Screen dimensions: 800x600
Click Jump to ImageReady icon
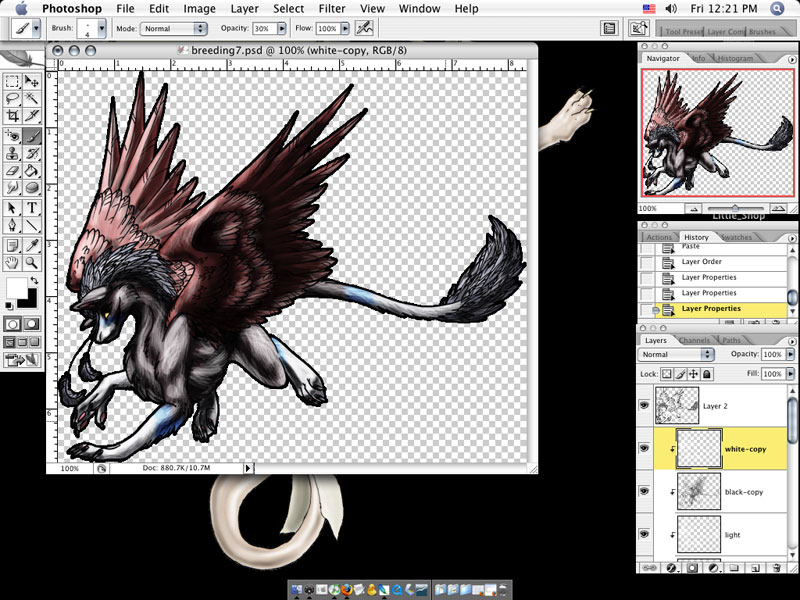coord(22,360)
